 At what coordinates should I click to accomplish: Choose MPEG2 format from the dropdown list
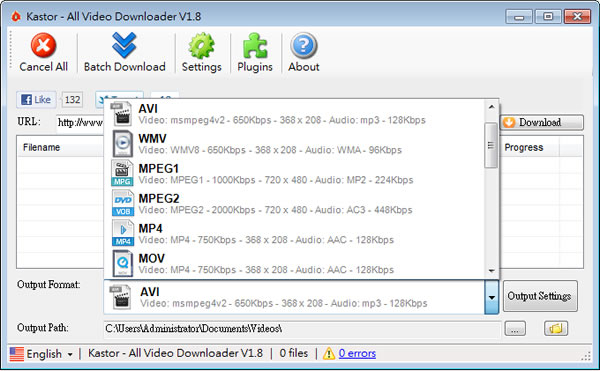coord(294,204)
